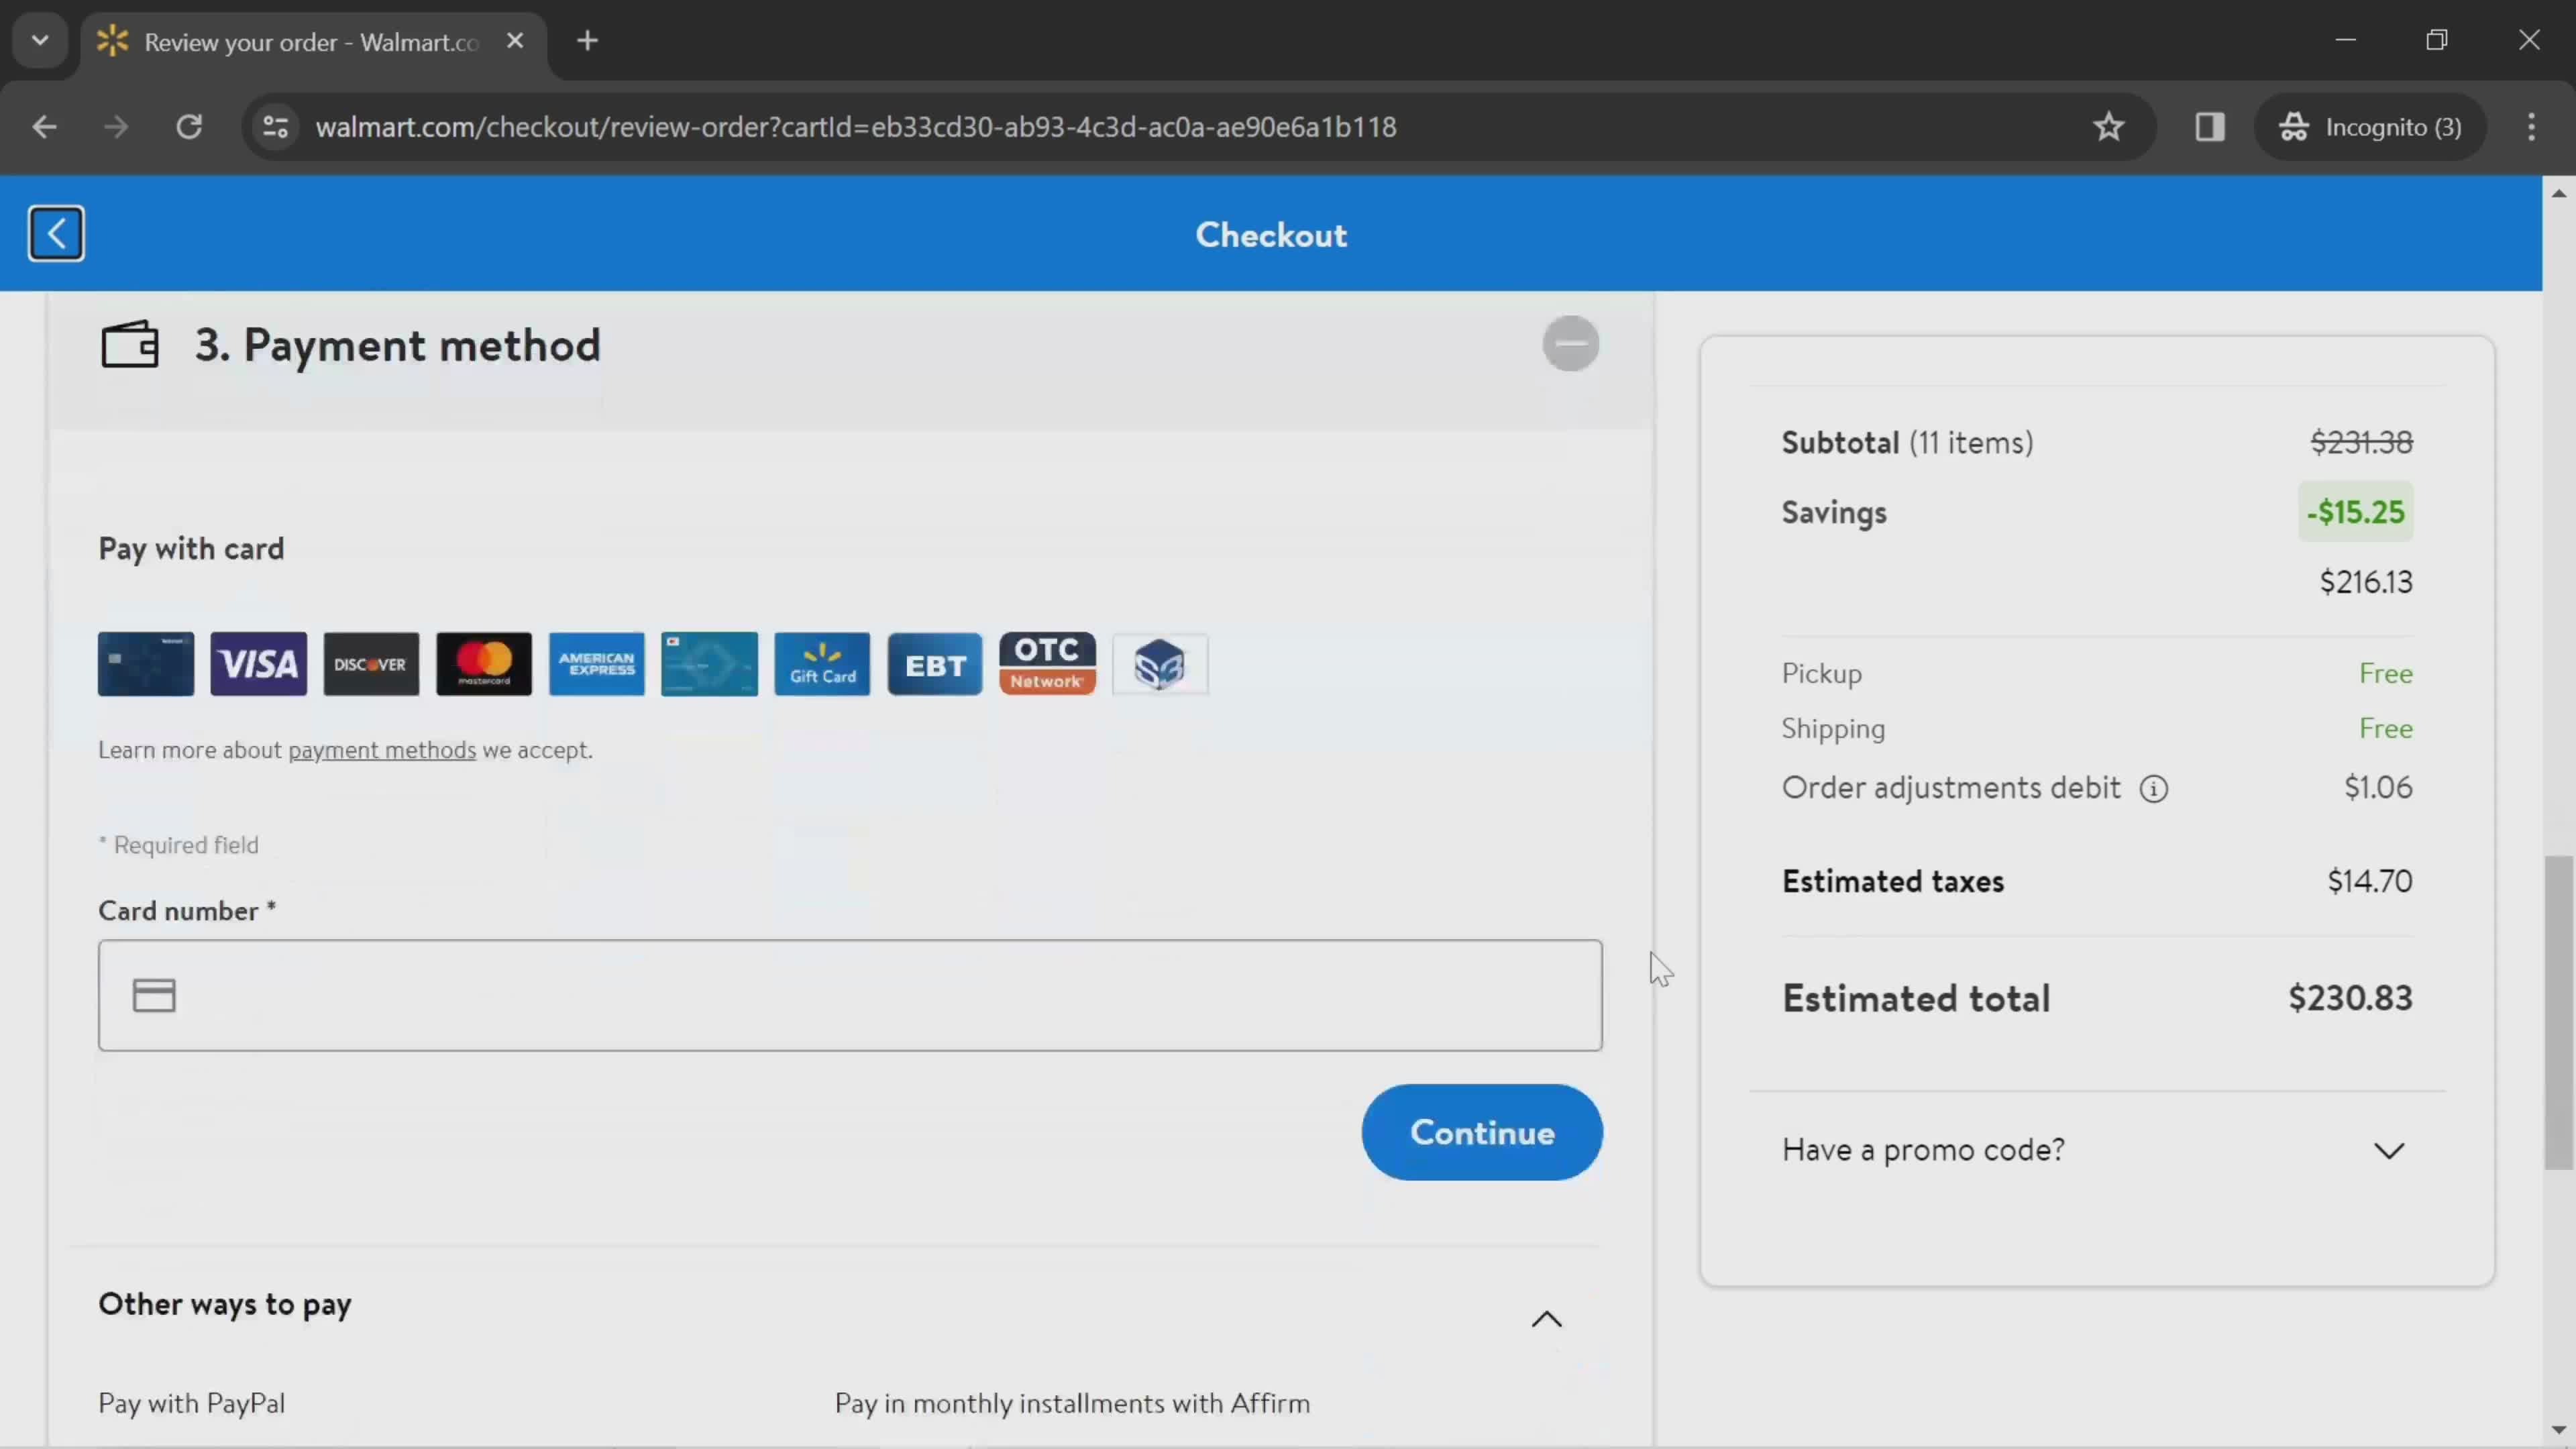Click into the Card number field

coord(850,995)
